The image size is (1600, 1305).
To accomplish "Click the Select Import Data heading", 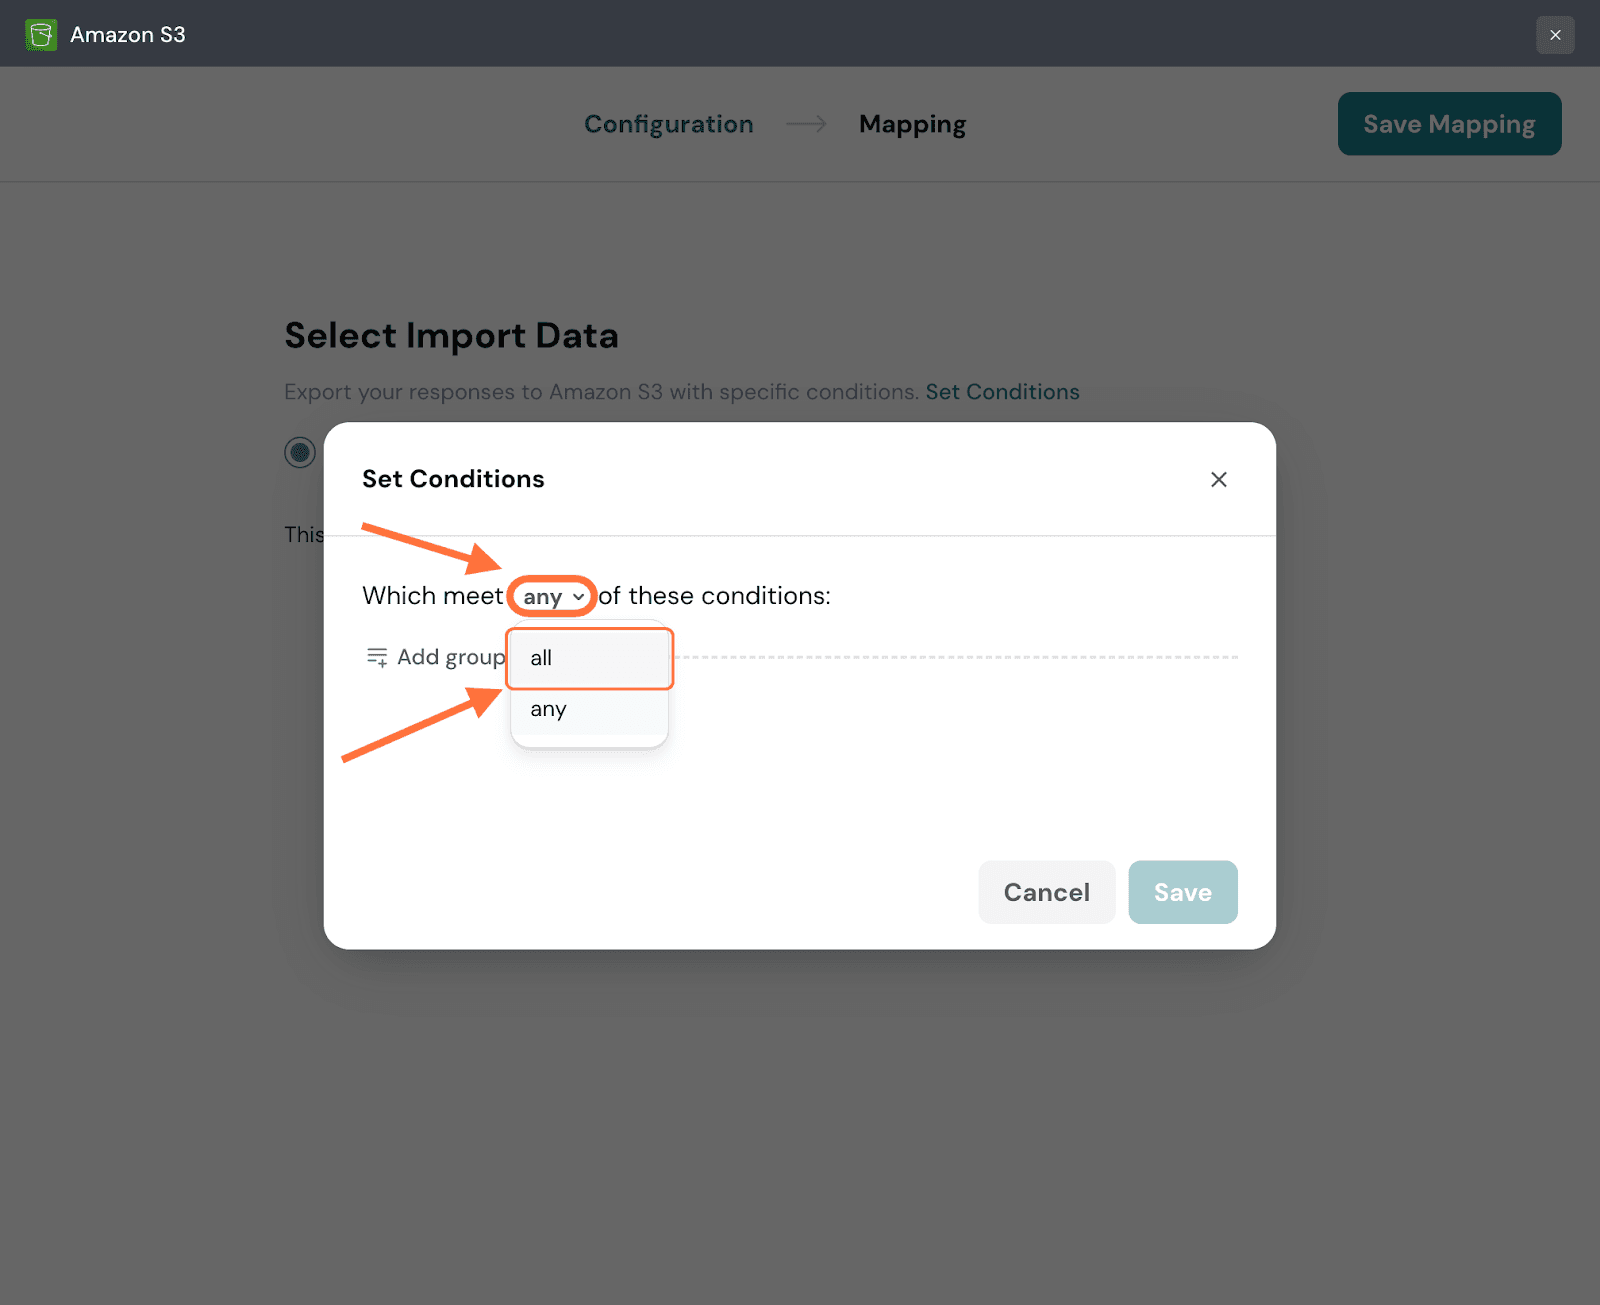I will pyautogui.click(x=451, y=336).
